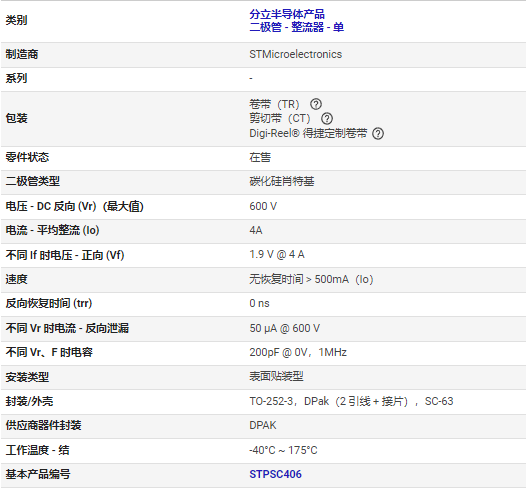
Task: Click the 无恢复时间 > 500mA speed value
Action: [311, 279]
